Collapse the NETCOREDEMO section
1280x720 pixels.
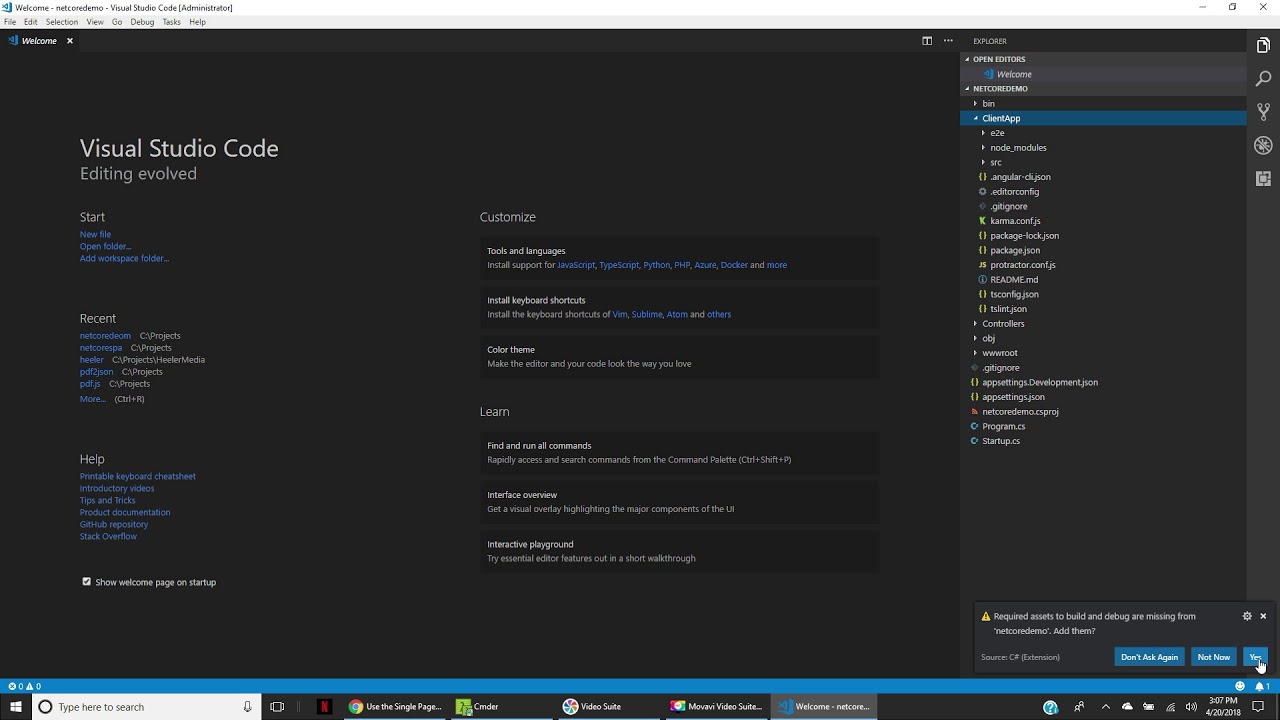[1103, 88]
